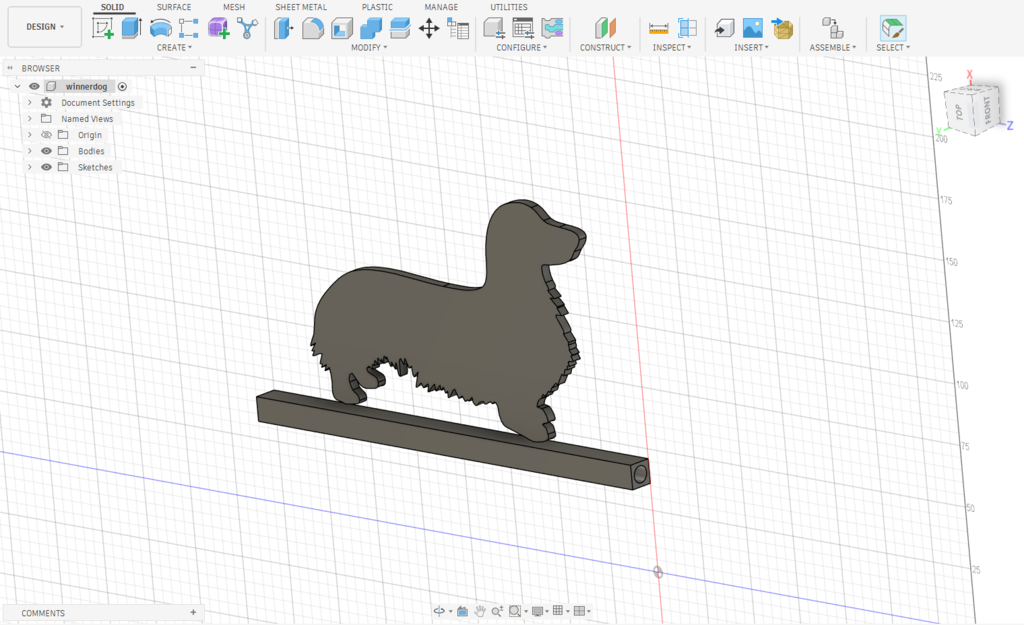The height and width of the screenshot is (625, 1024).
Task: Switch to the SHEET METAL tab
Action: pyautogui.click(x=300, y=7)
